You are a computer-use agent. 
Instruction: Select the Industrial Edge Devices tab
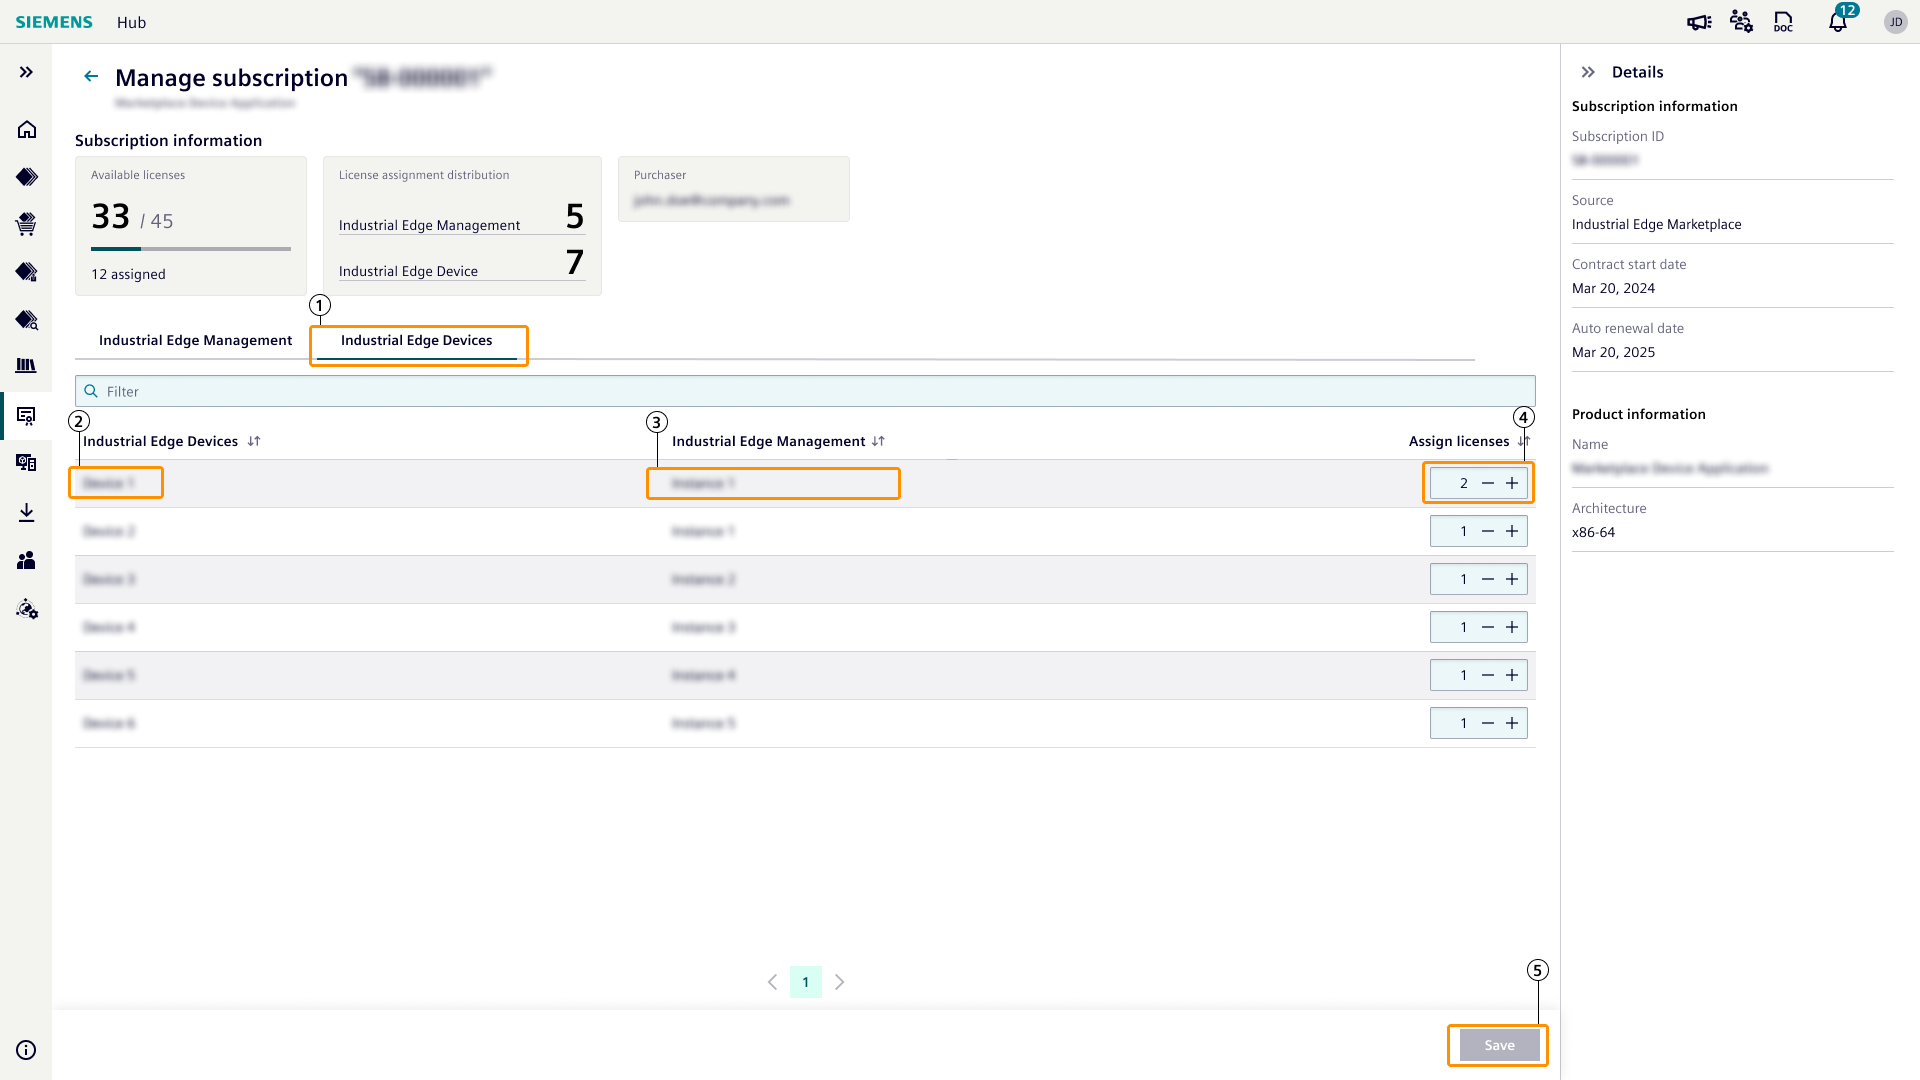pyautogui.click(x=416, y=340)
